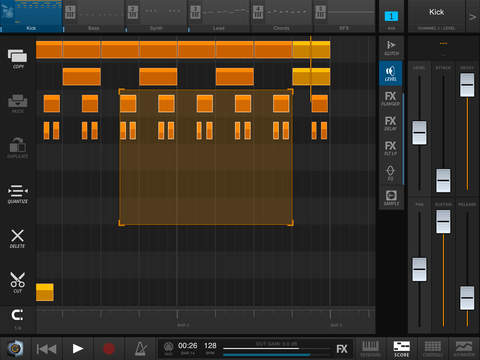Start playback with the play button
The image size is (480, 360).
pos(78,348)
